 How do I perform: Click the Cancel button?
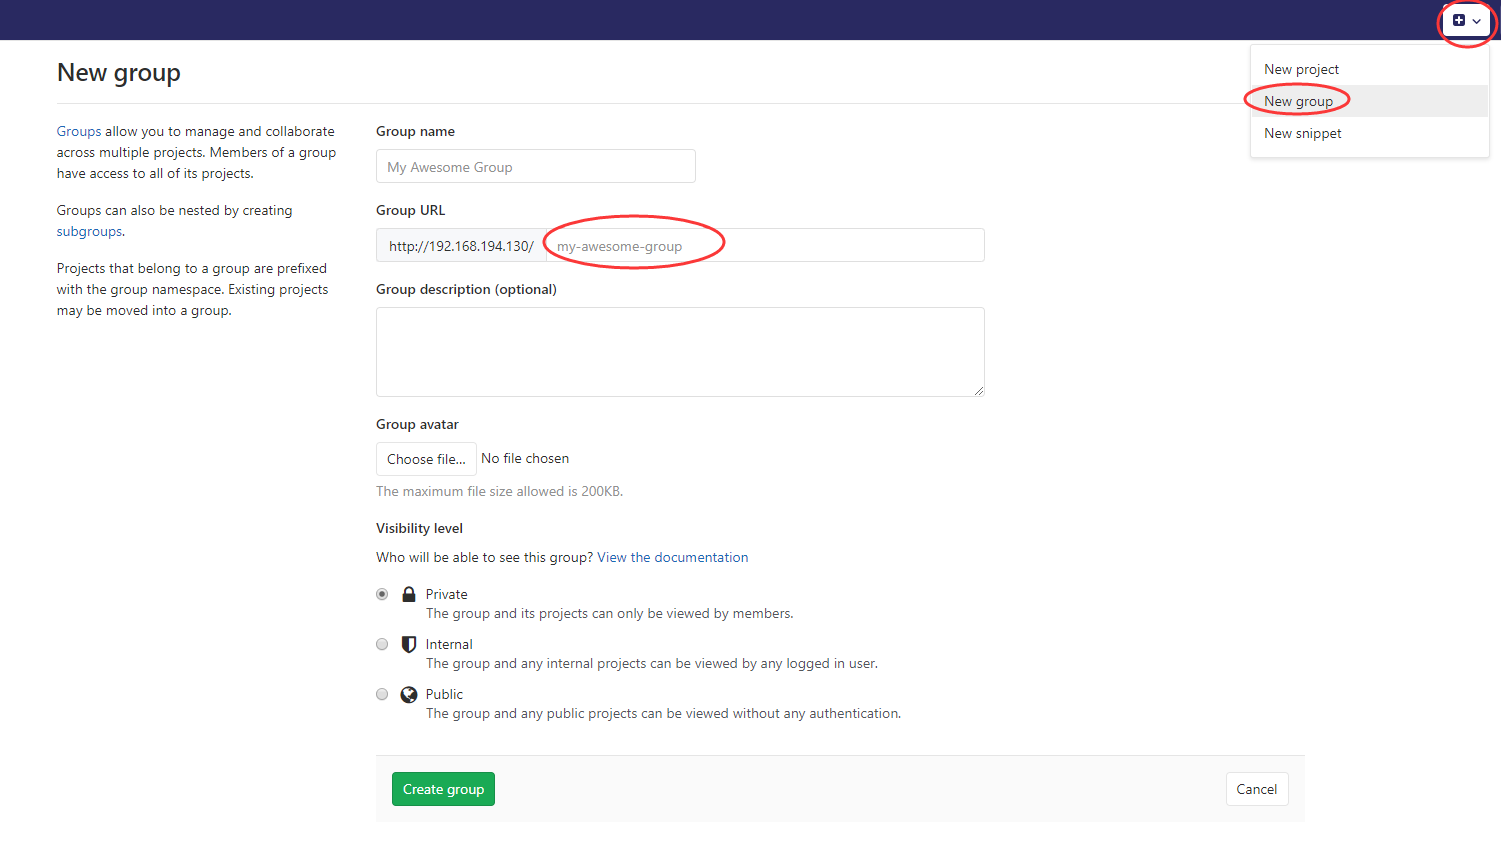(x=1257, y=789)
